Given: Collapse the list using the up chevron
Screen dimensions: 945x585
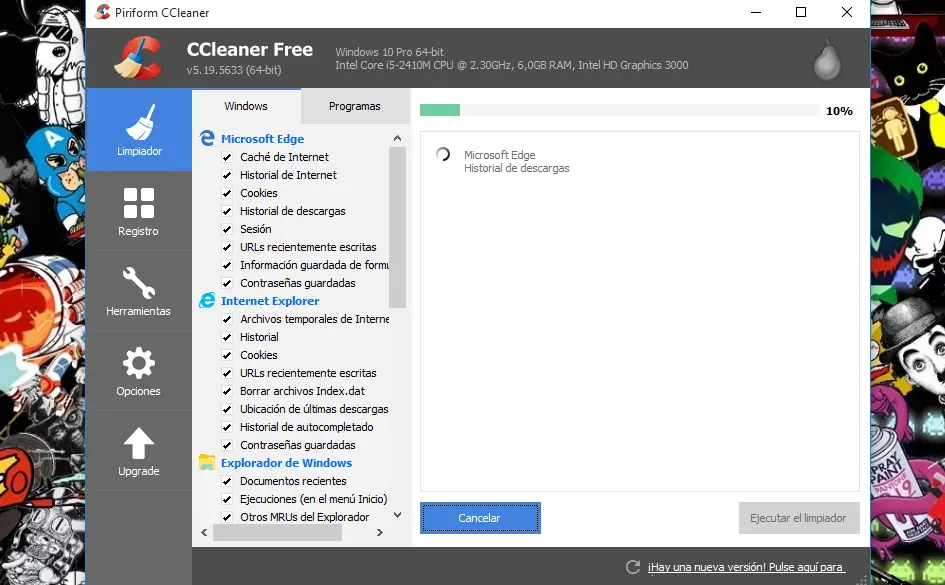Looking at the screenshot, I should tap(397, 137).
